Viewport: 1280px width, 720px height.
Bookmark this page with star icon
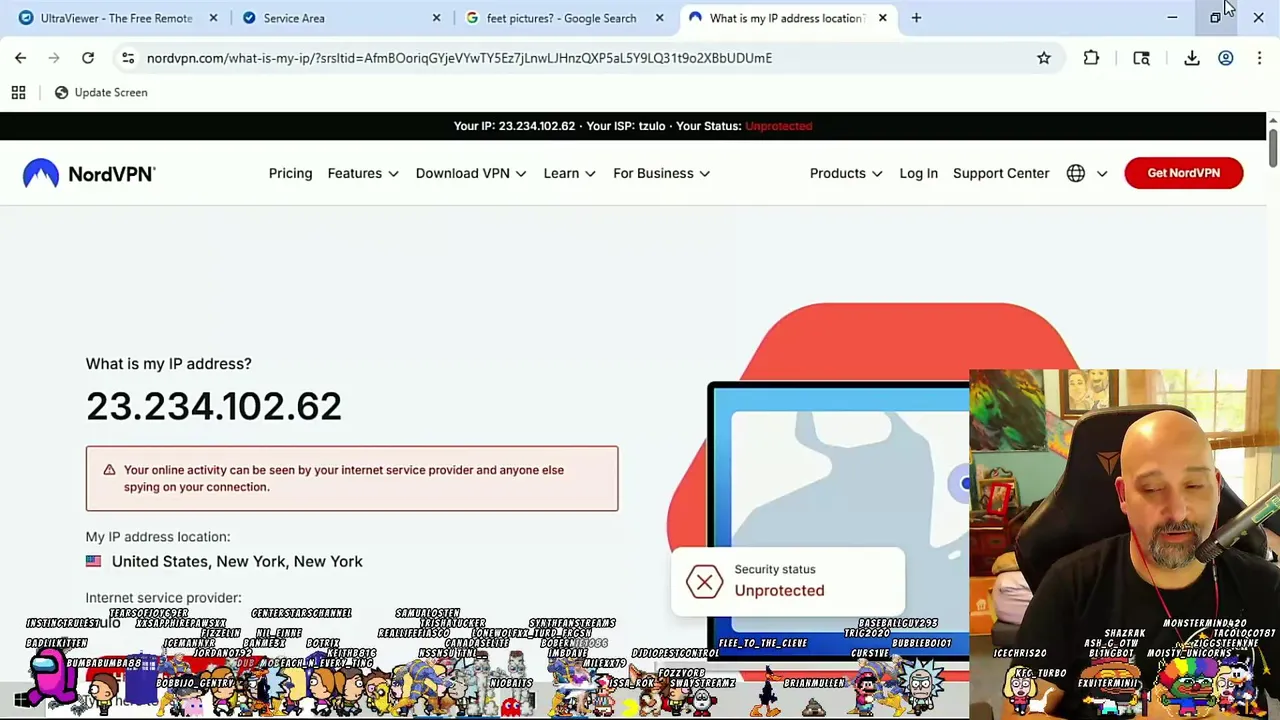click(x=1044, y=58)
